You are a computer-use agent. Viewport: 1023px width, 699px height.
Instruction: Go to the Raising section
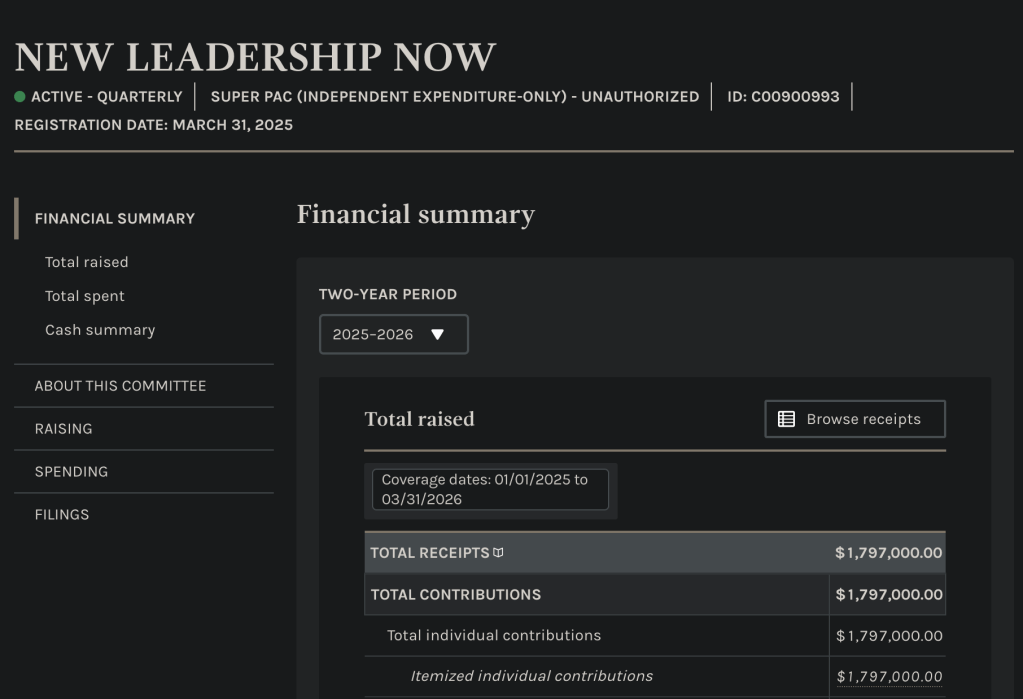[x=63, y=429]
